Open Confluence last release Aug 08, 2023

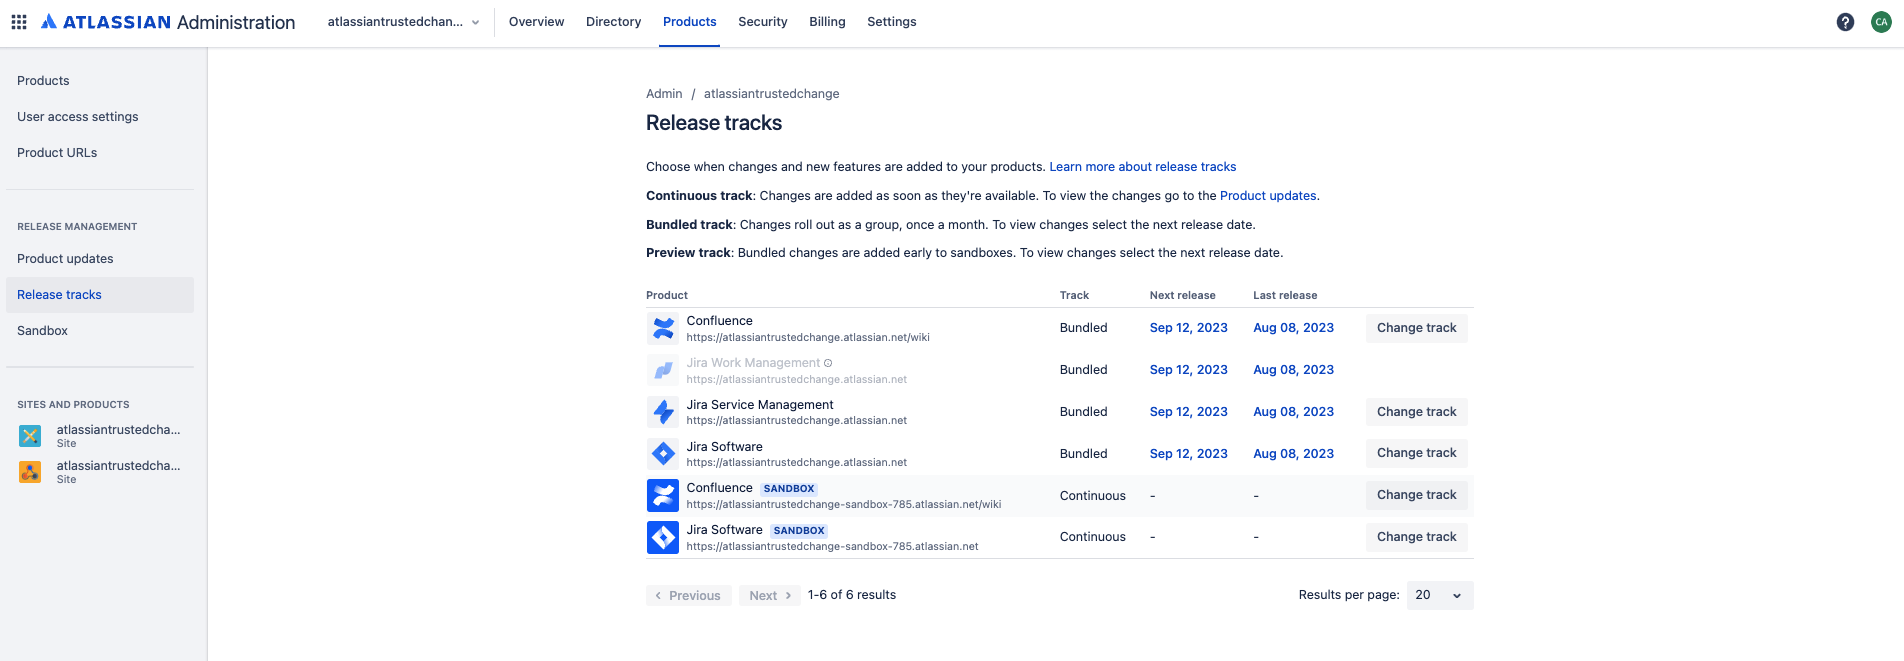point(1293,328)
